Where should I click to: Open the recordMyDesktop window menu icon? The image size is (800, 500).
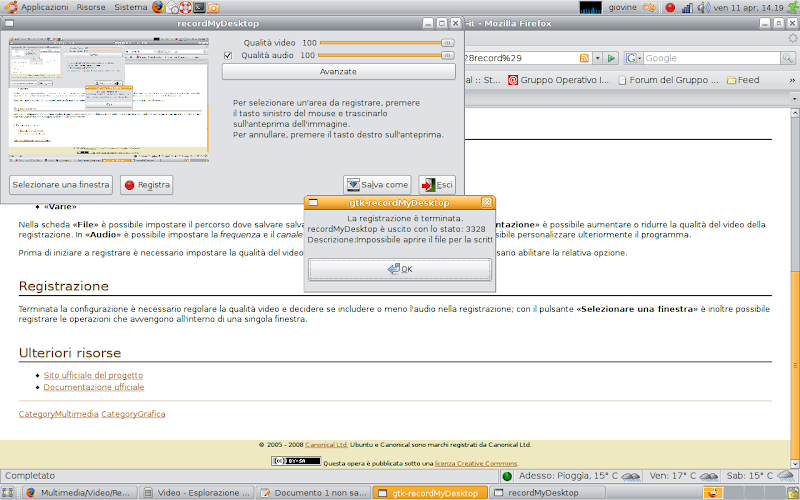pos(9,23)
